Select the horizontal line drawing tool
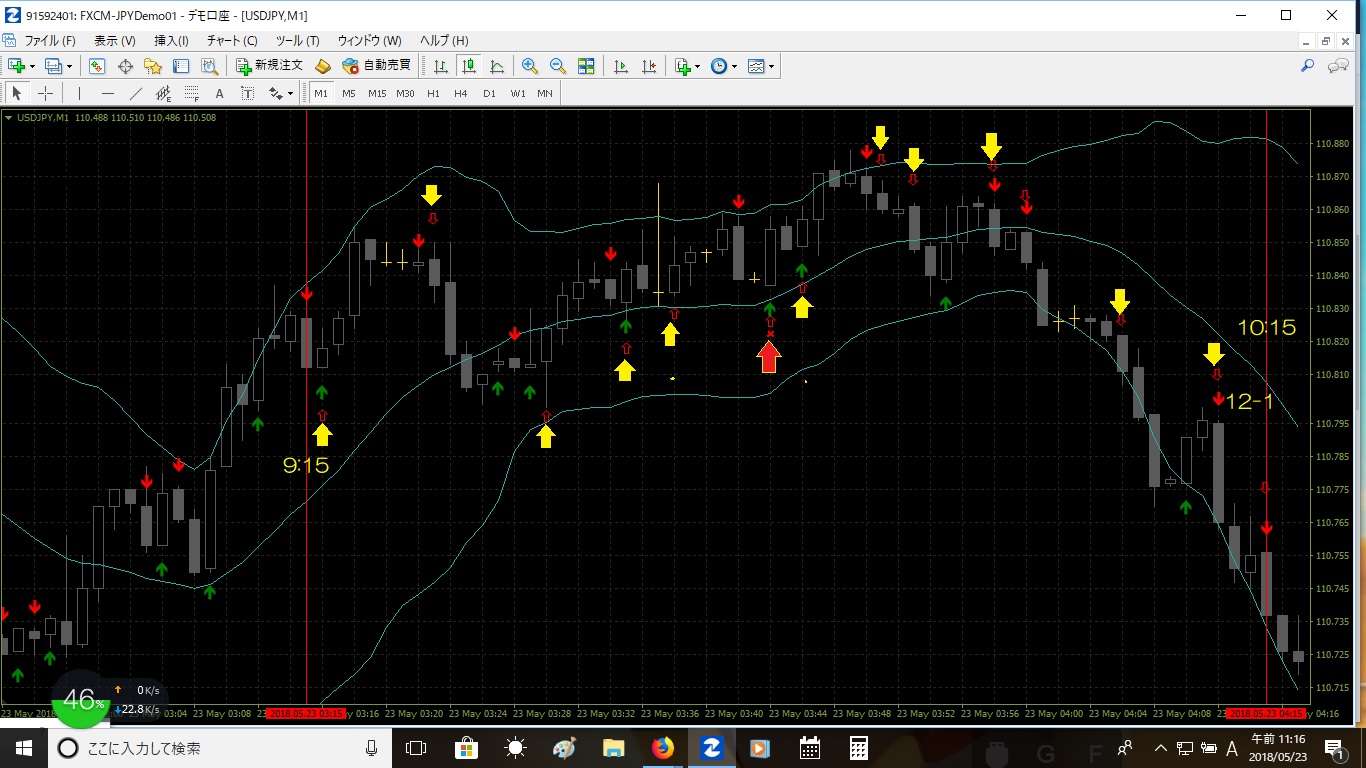Viewport: 1366px width, 768px height. point(108,93)
